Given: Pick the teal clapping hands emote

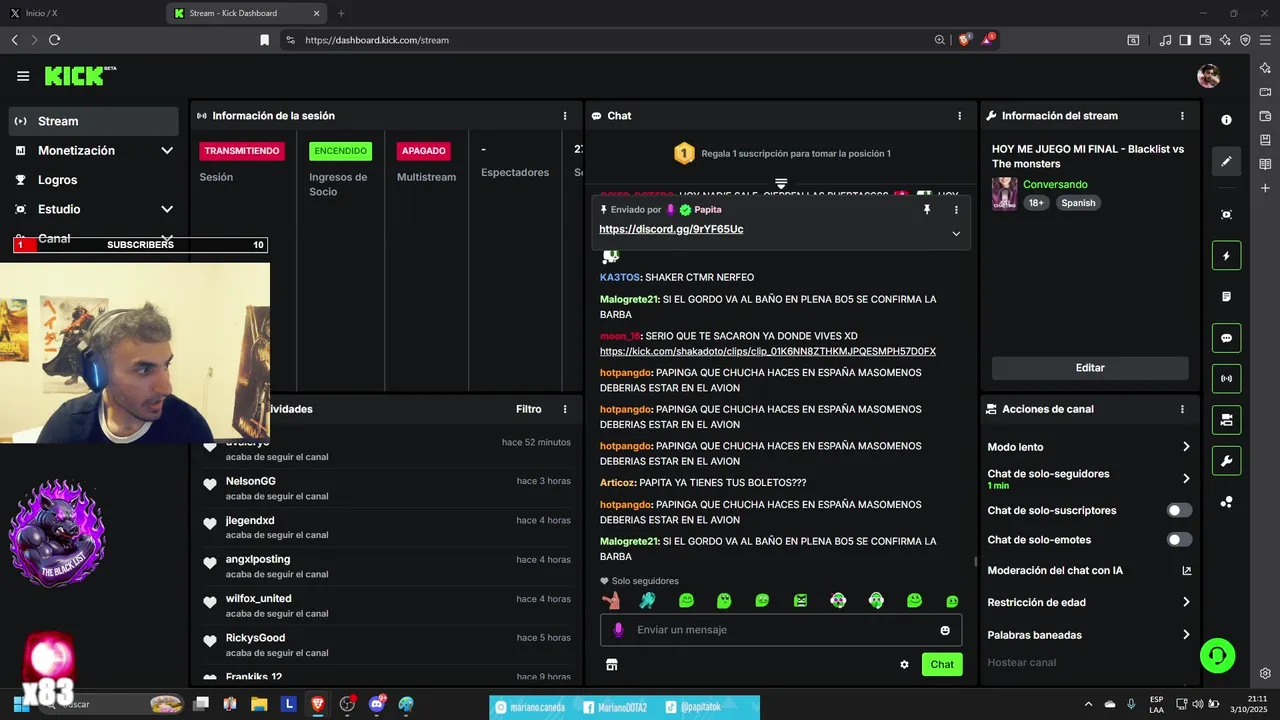Looking at the screenshot, I should (648, 601).
